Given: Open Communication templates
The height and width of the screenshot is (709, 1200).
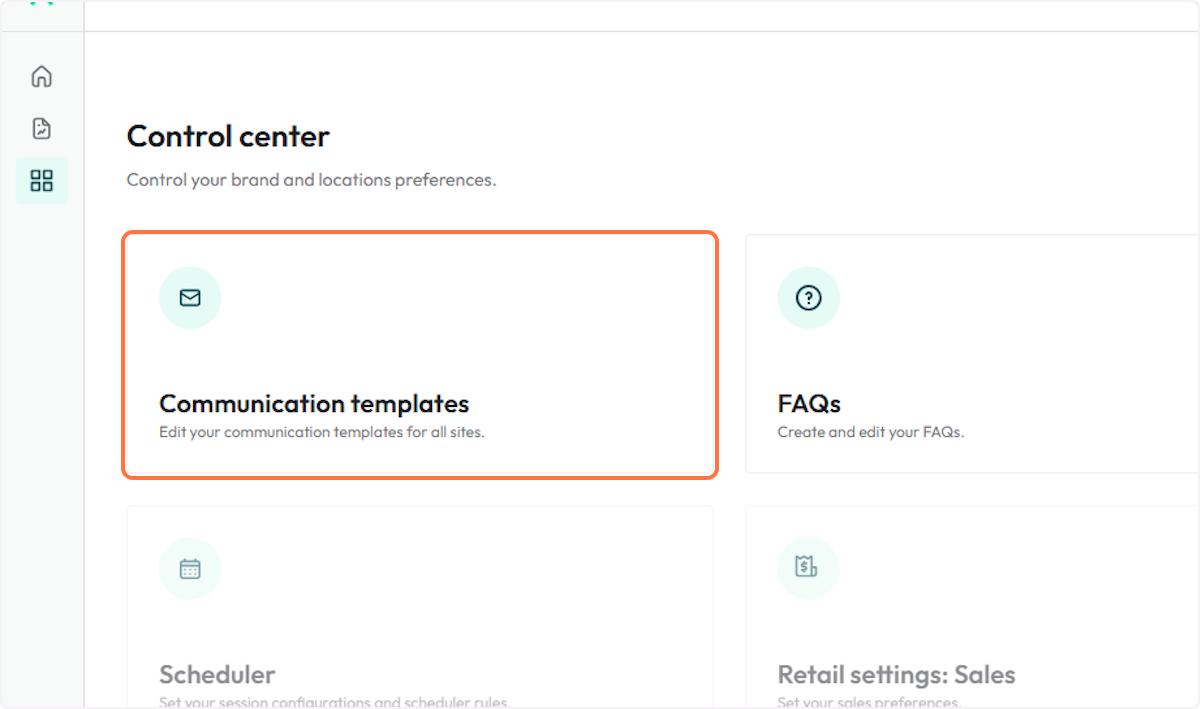Looking at the screenshot, I should [x=419, y=355].
